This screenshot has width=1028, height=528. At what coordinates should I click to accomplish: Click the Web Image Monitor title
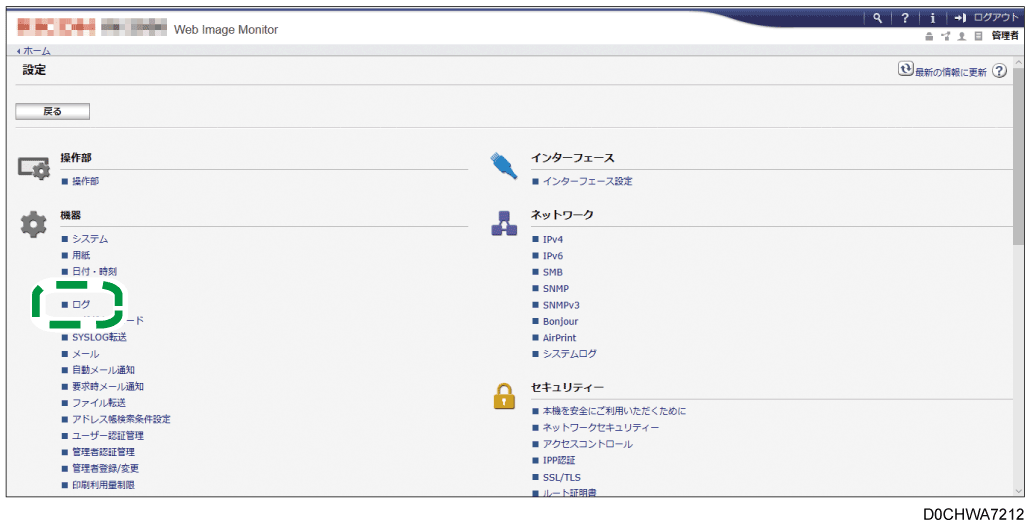click(x=226, y=30)
